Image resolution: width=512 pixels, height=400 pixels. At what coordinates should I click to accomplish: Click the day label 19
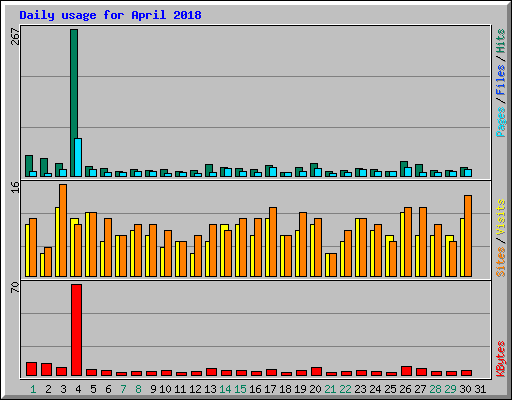[300, 389]
